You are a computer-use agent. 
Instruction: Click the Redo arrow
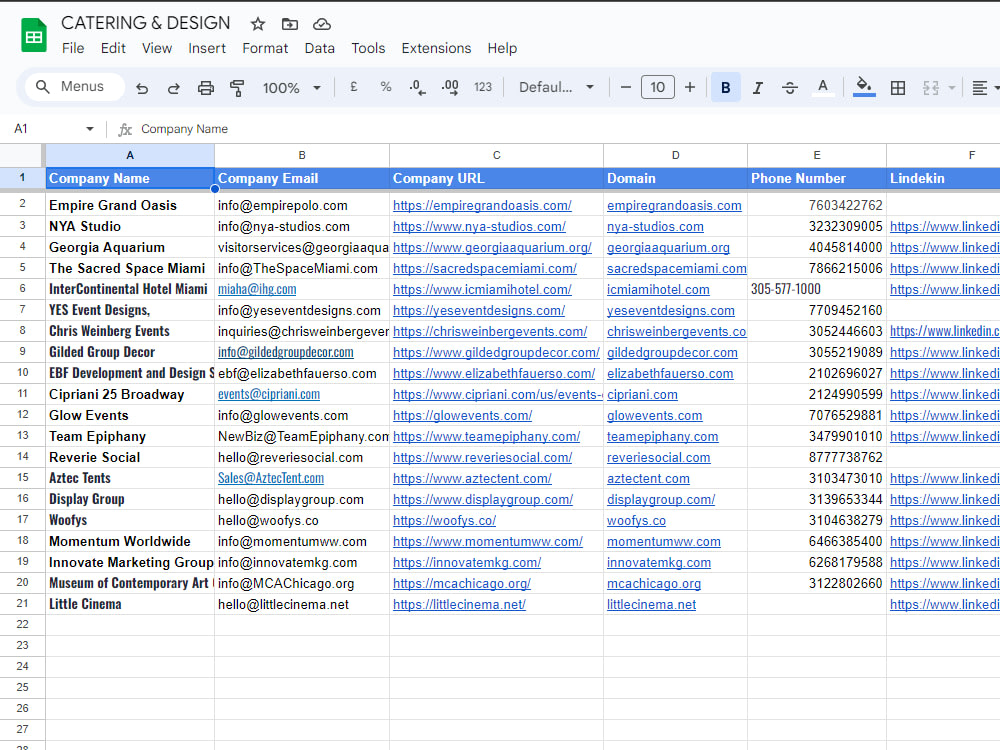(x=173, y=87)
